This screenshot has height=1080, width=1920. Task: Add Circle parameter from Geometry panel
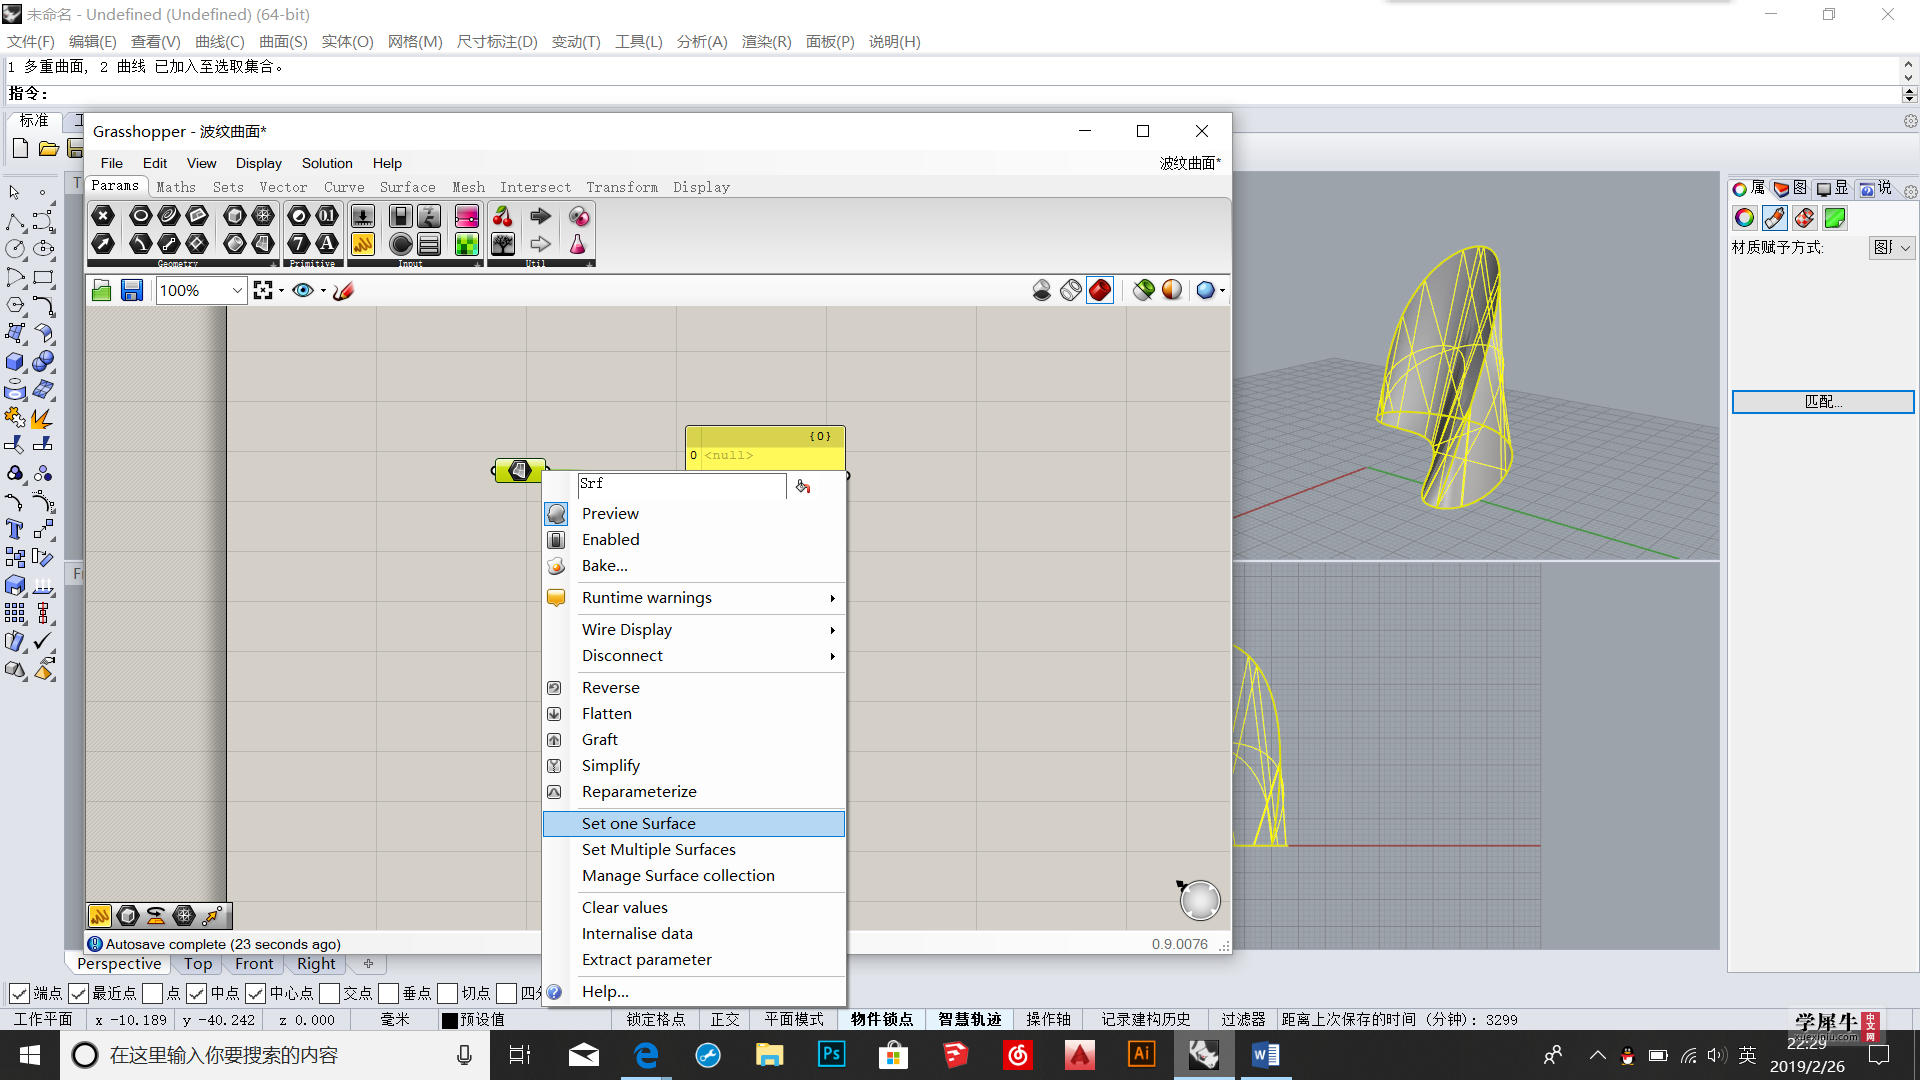141,215
